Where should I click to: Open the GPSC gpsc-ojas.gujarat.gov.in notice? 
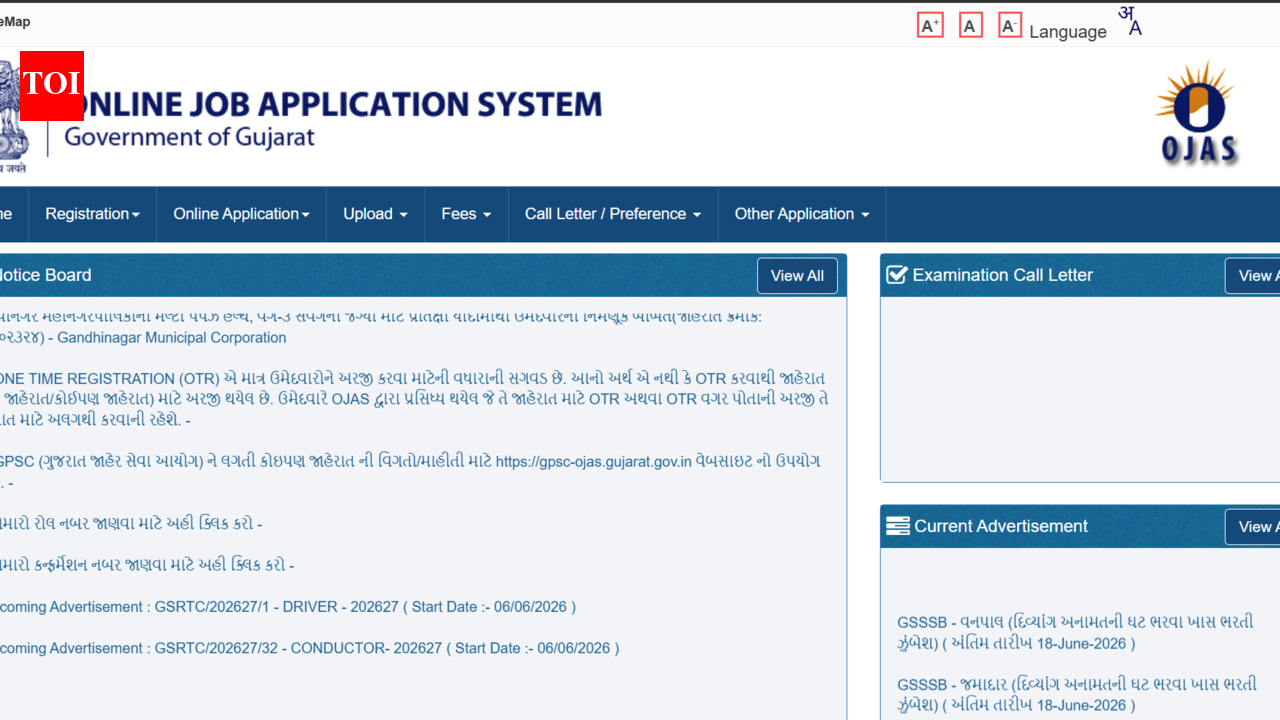pyautogui.click(x=410, y=472)
